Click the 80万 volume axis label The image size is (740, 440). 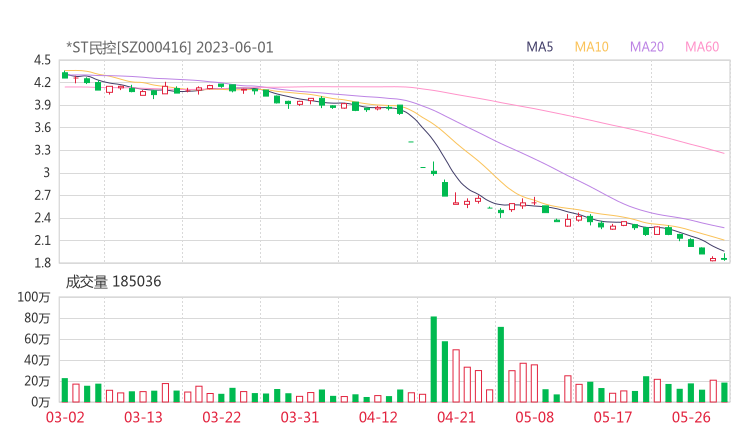coord(37,318)
